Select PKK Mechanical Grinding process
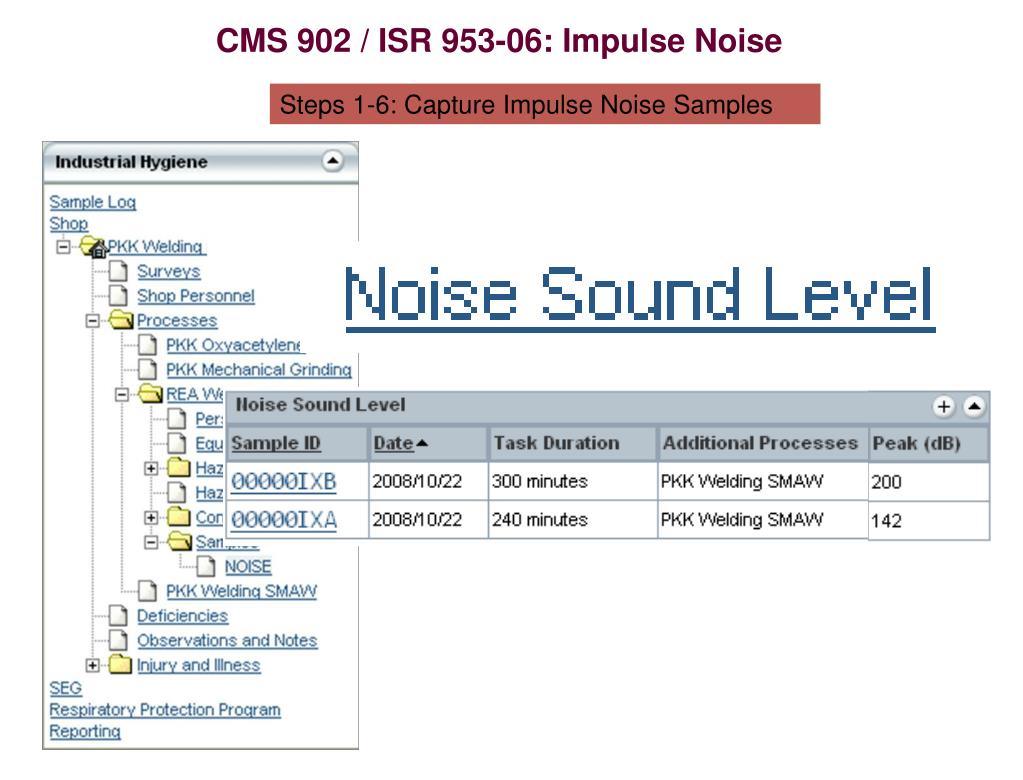 point(258,370)
